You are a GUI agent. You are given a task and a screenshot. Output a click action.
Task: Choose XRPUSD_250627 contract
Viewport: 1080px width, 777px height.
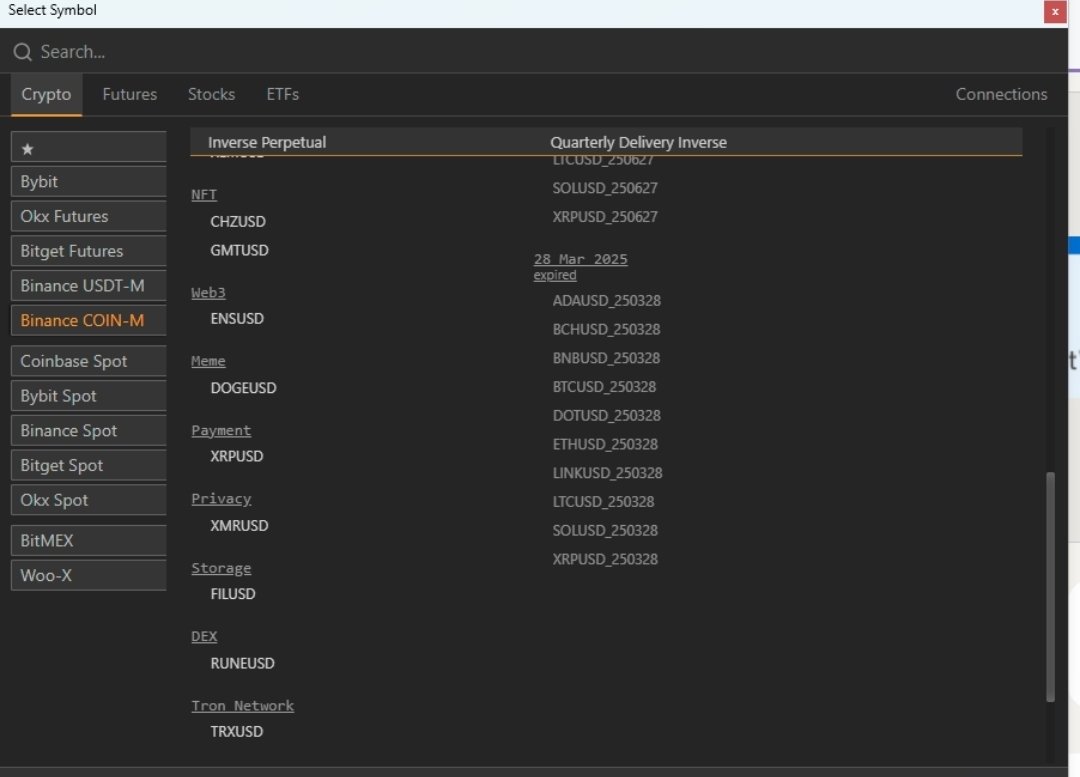[x=605, y=217]
